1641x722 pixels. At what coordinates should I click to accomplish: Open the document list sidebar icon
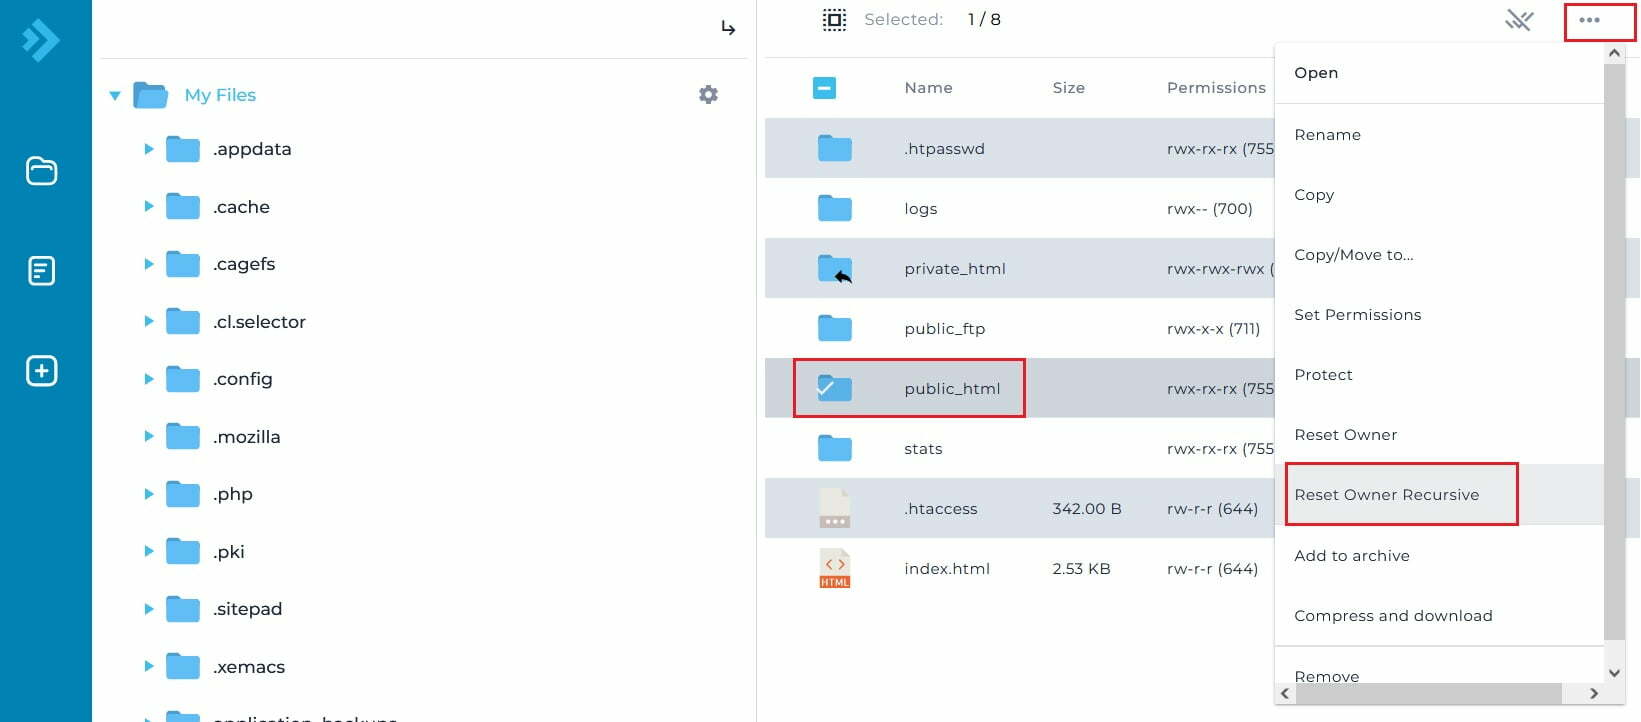click(41, 271)
